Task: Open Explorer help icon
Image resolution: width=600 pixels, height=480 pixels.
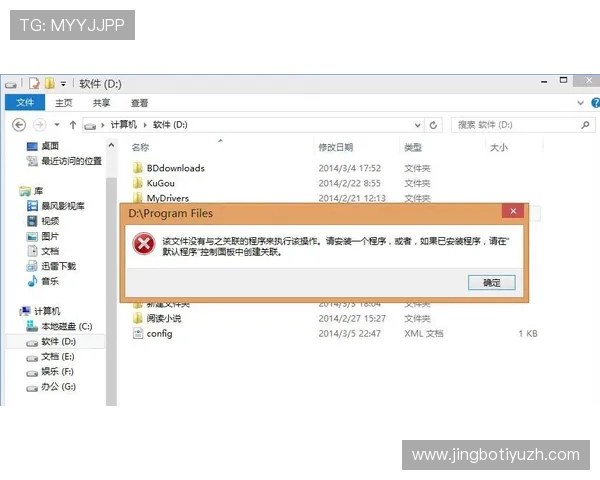Action: (x=595, y=103)
